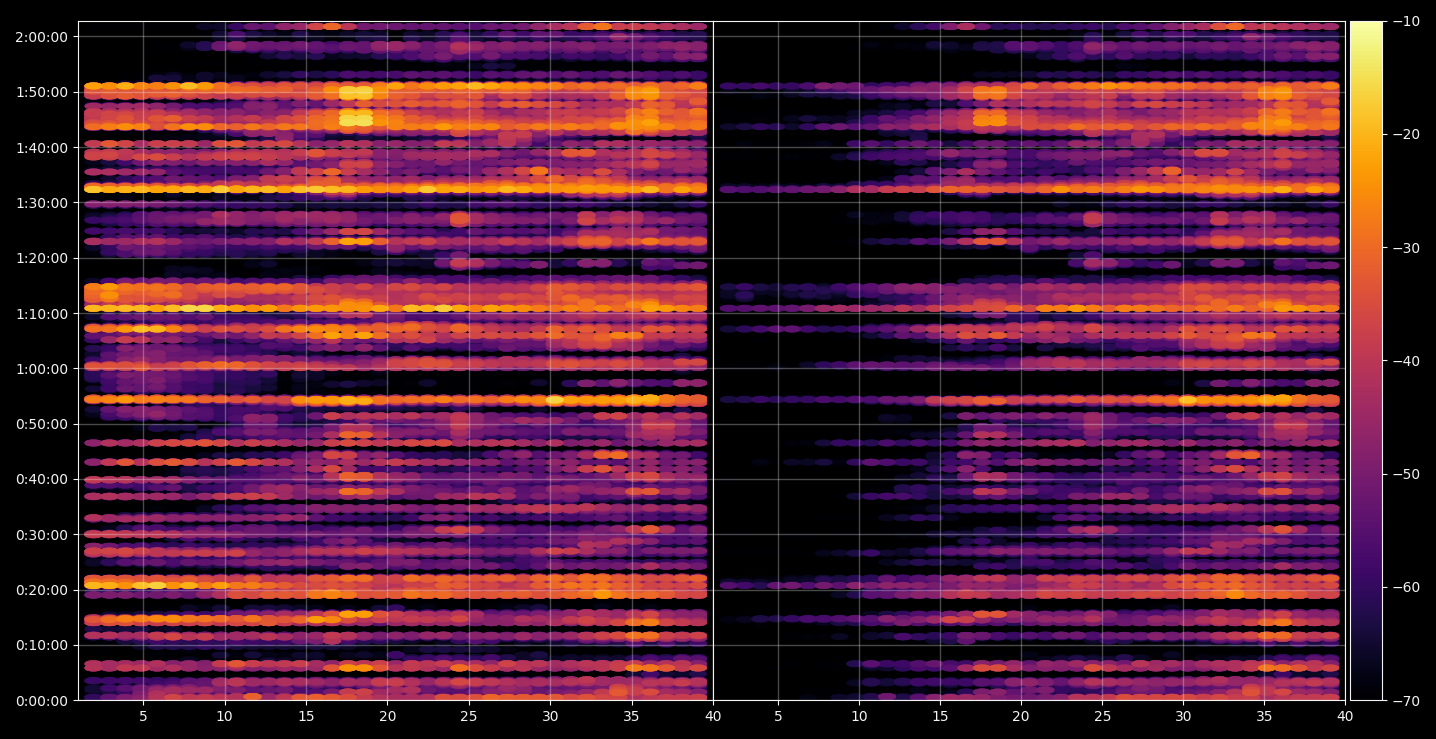Select the 1:40:00 y-axis tick label
The image size is (1436, 739).
40,147
